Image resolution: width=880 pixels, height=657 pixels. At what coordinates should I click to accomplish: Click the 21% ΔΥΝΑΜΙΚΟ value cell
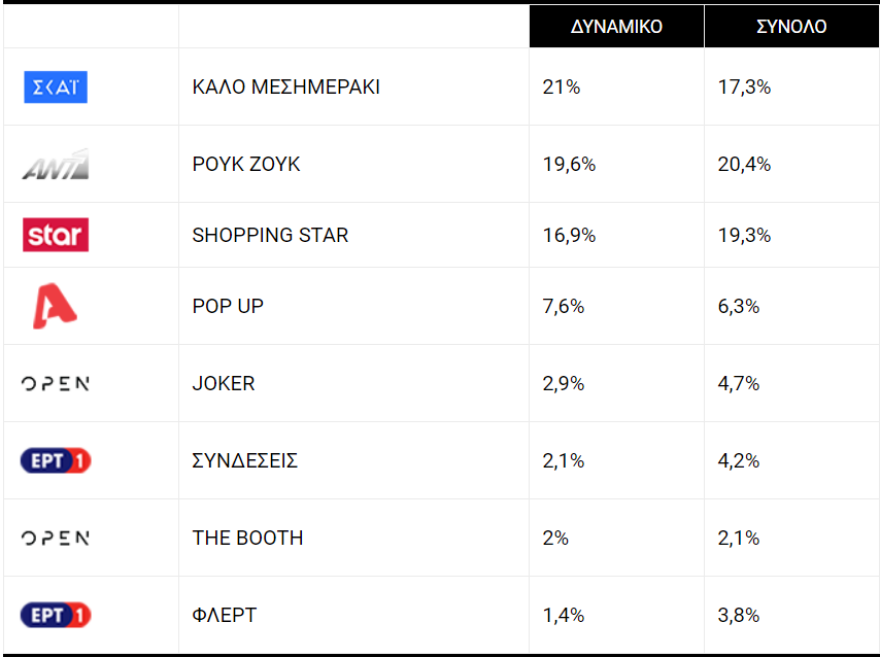pos(561,87)
